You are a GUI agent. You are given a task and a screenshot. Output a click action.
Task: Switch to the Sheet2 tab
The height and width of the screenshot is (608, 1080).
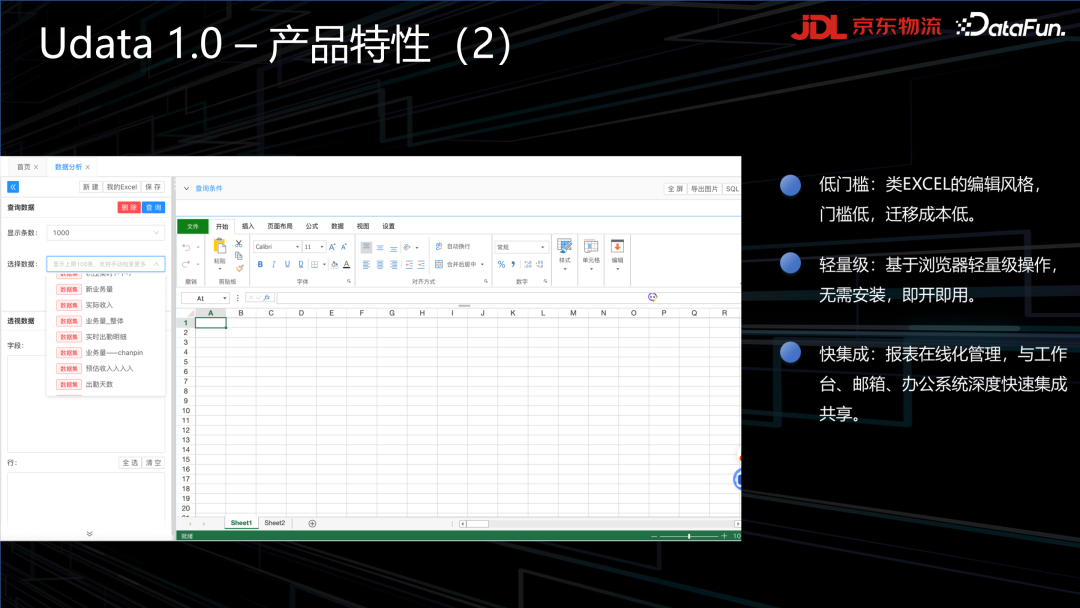click(x=275, y=523)
